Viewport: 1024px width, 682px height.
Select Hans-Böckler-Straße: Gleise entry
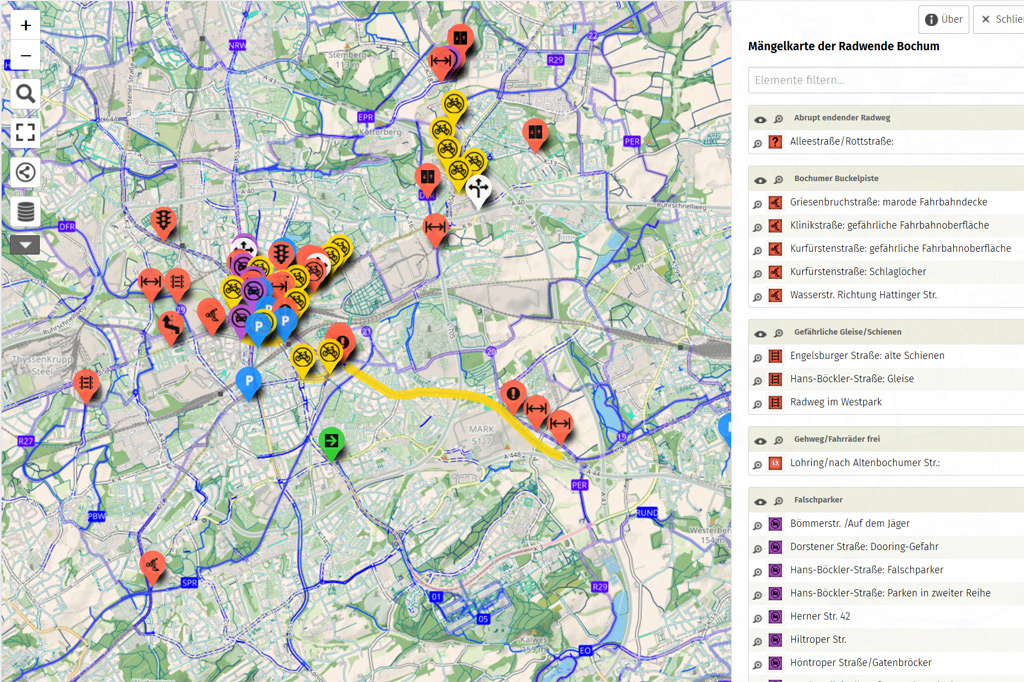(852, 378)
